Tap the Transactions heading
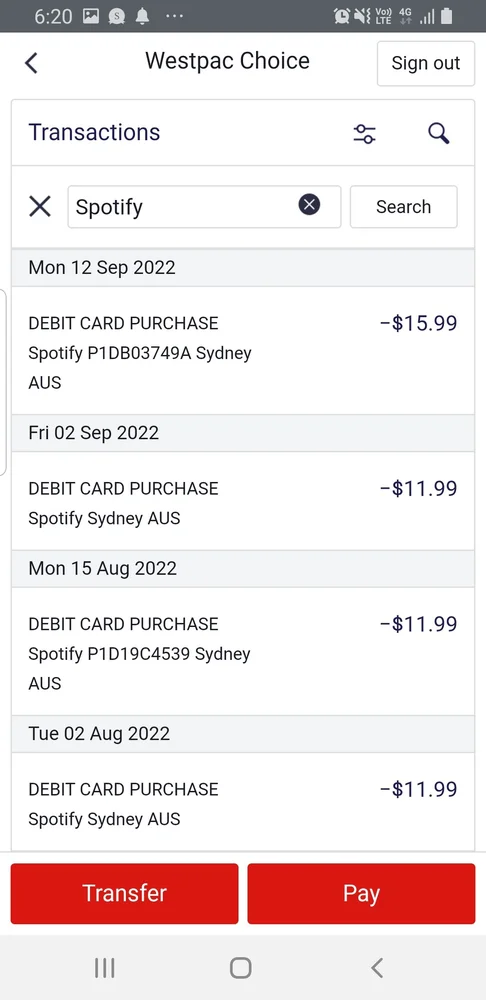Viewport: 486px width, 1000px height. [x=94, y=132]
